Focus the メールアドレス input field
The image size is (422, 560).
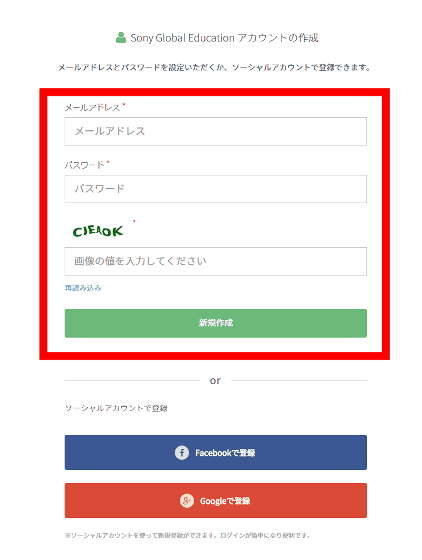click(216, 131)
